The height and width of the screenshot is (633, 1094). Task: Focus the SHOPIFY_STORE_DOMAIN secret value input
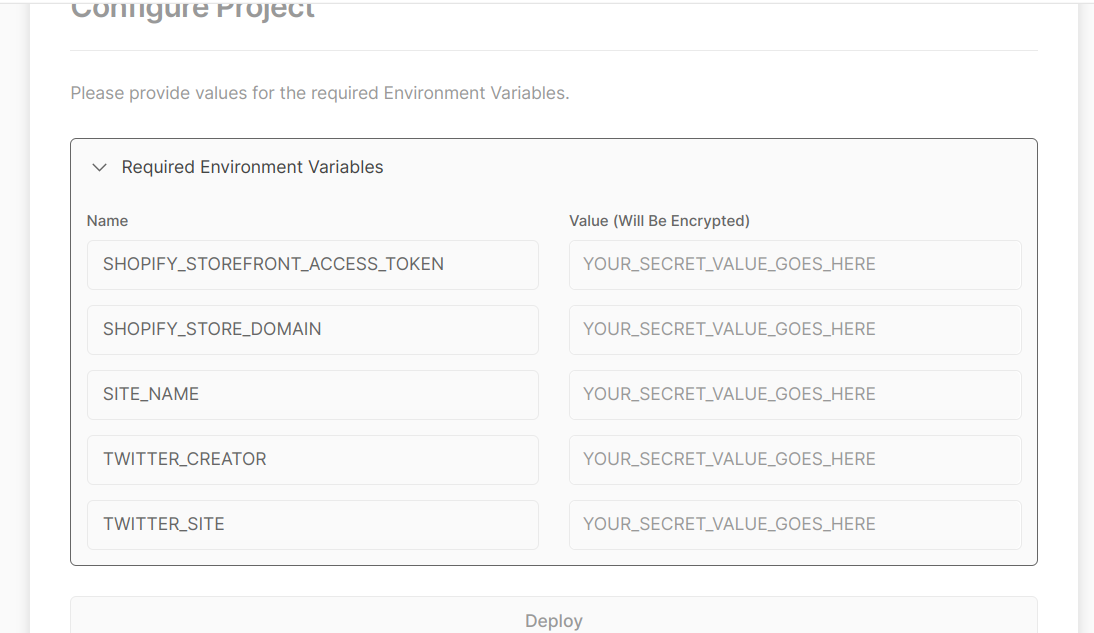795,329
